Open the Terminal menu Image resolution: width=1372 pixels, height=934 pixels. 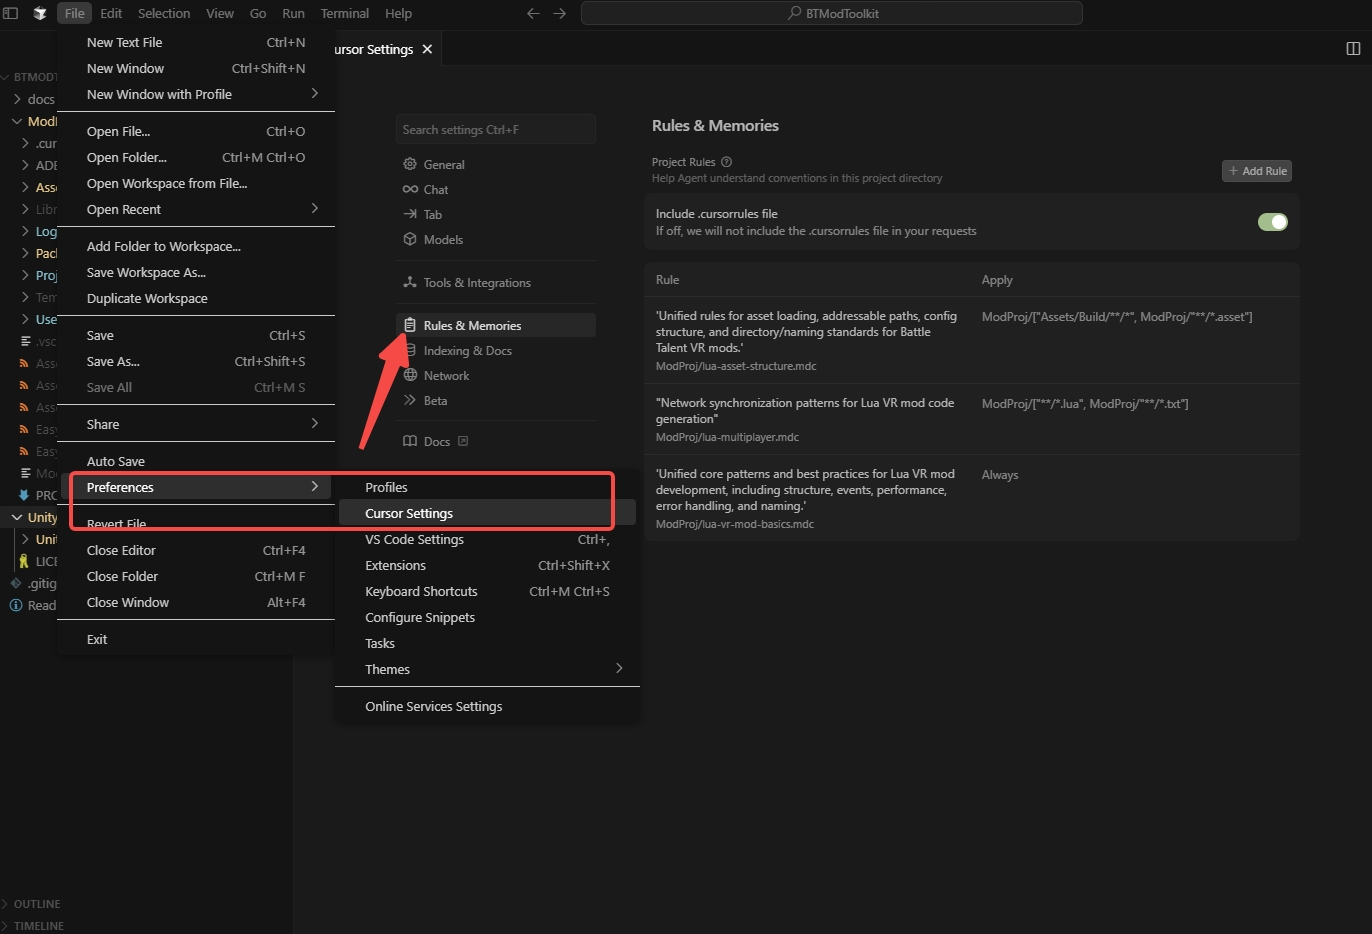(345, 13)
